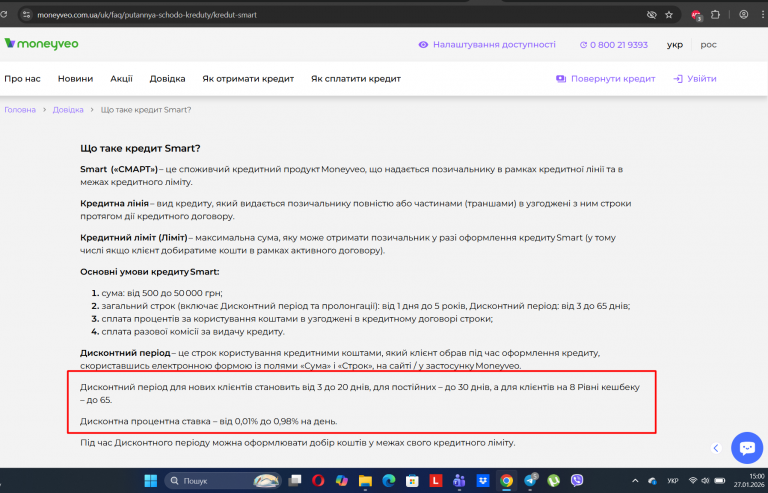Open File Explorer from taskbar
The image size is (768, 493).
pyautogui.click(x=365, y=481)
